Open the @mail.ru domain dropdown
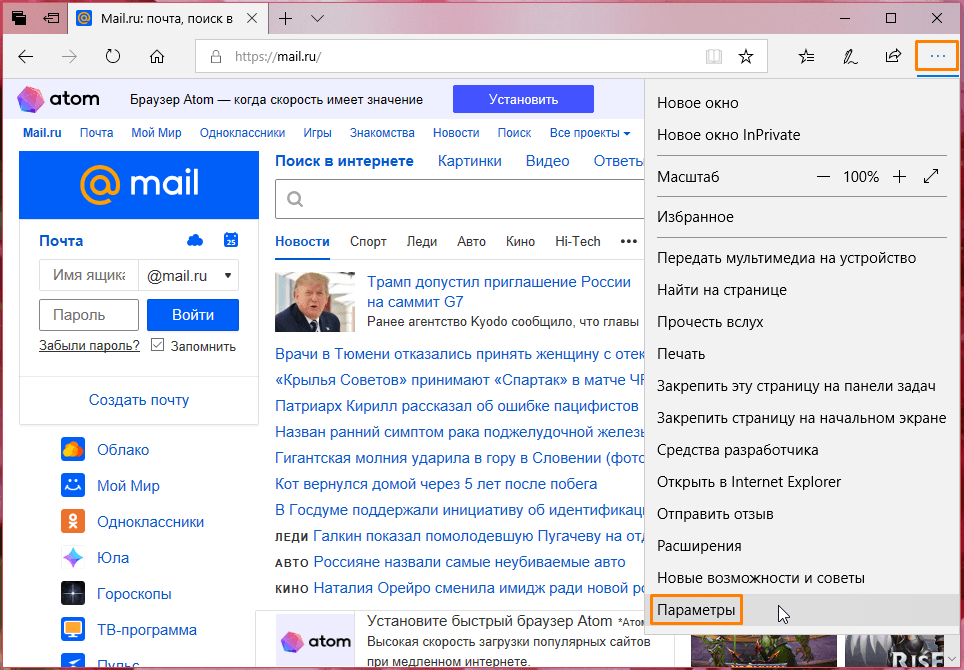 pyautogui.click(x=189, y=275)
